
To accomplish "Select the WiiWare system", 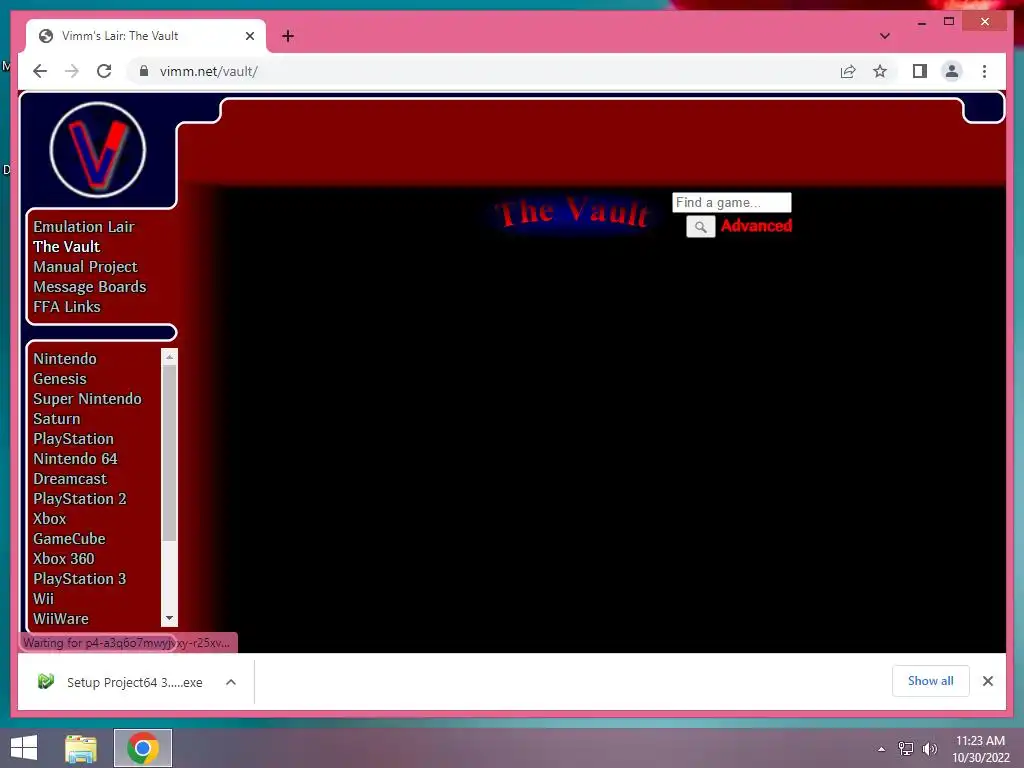I will click(x=61, y=618).
